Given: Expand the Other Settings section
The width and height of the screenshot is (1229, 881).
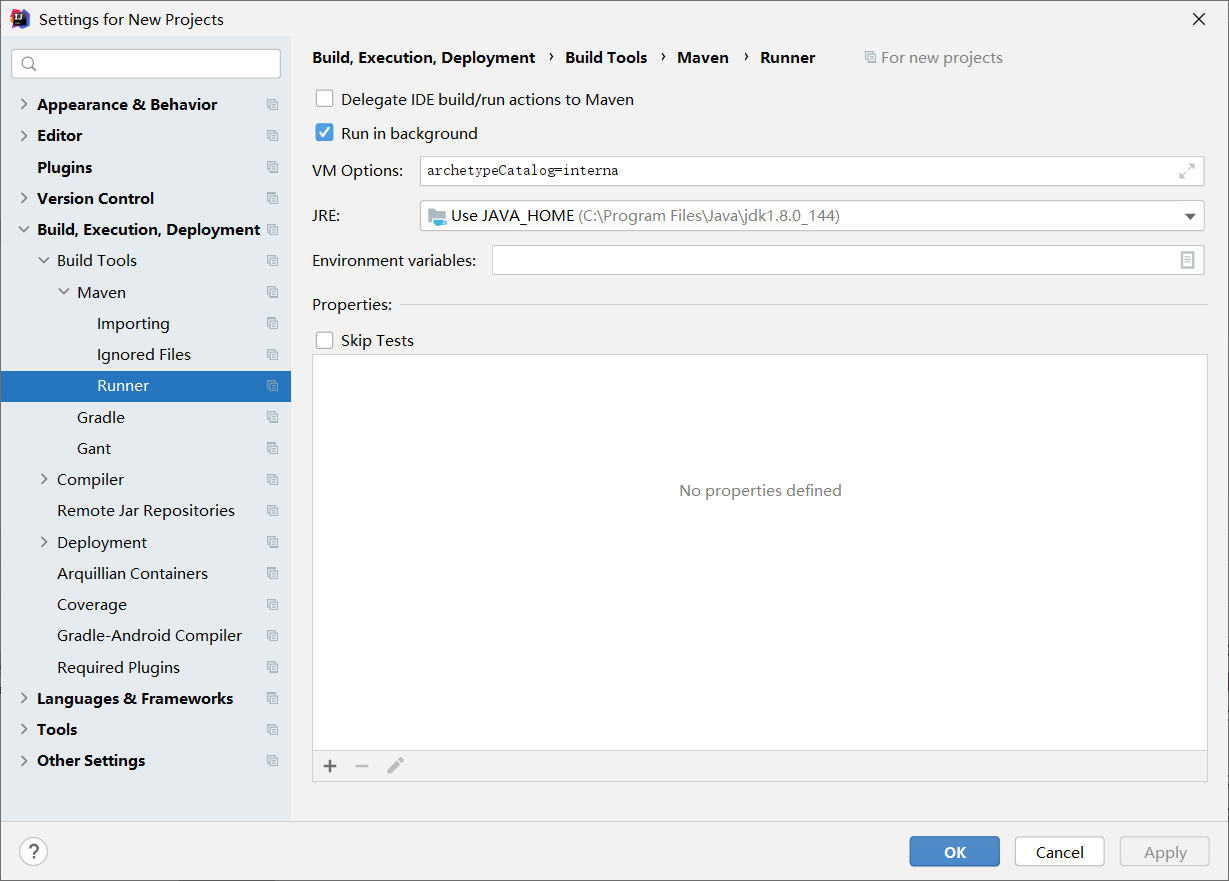Looking at the screenshot, I should pyautogui.click(x=24, y=760).
